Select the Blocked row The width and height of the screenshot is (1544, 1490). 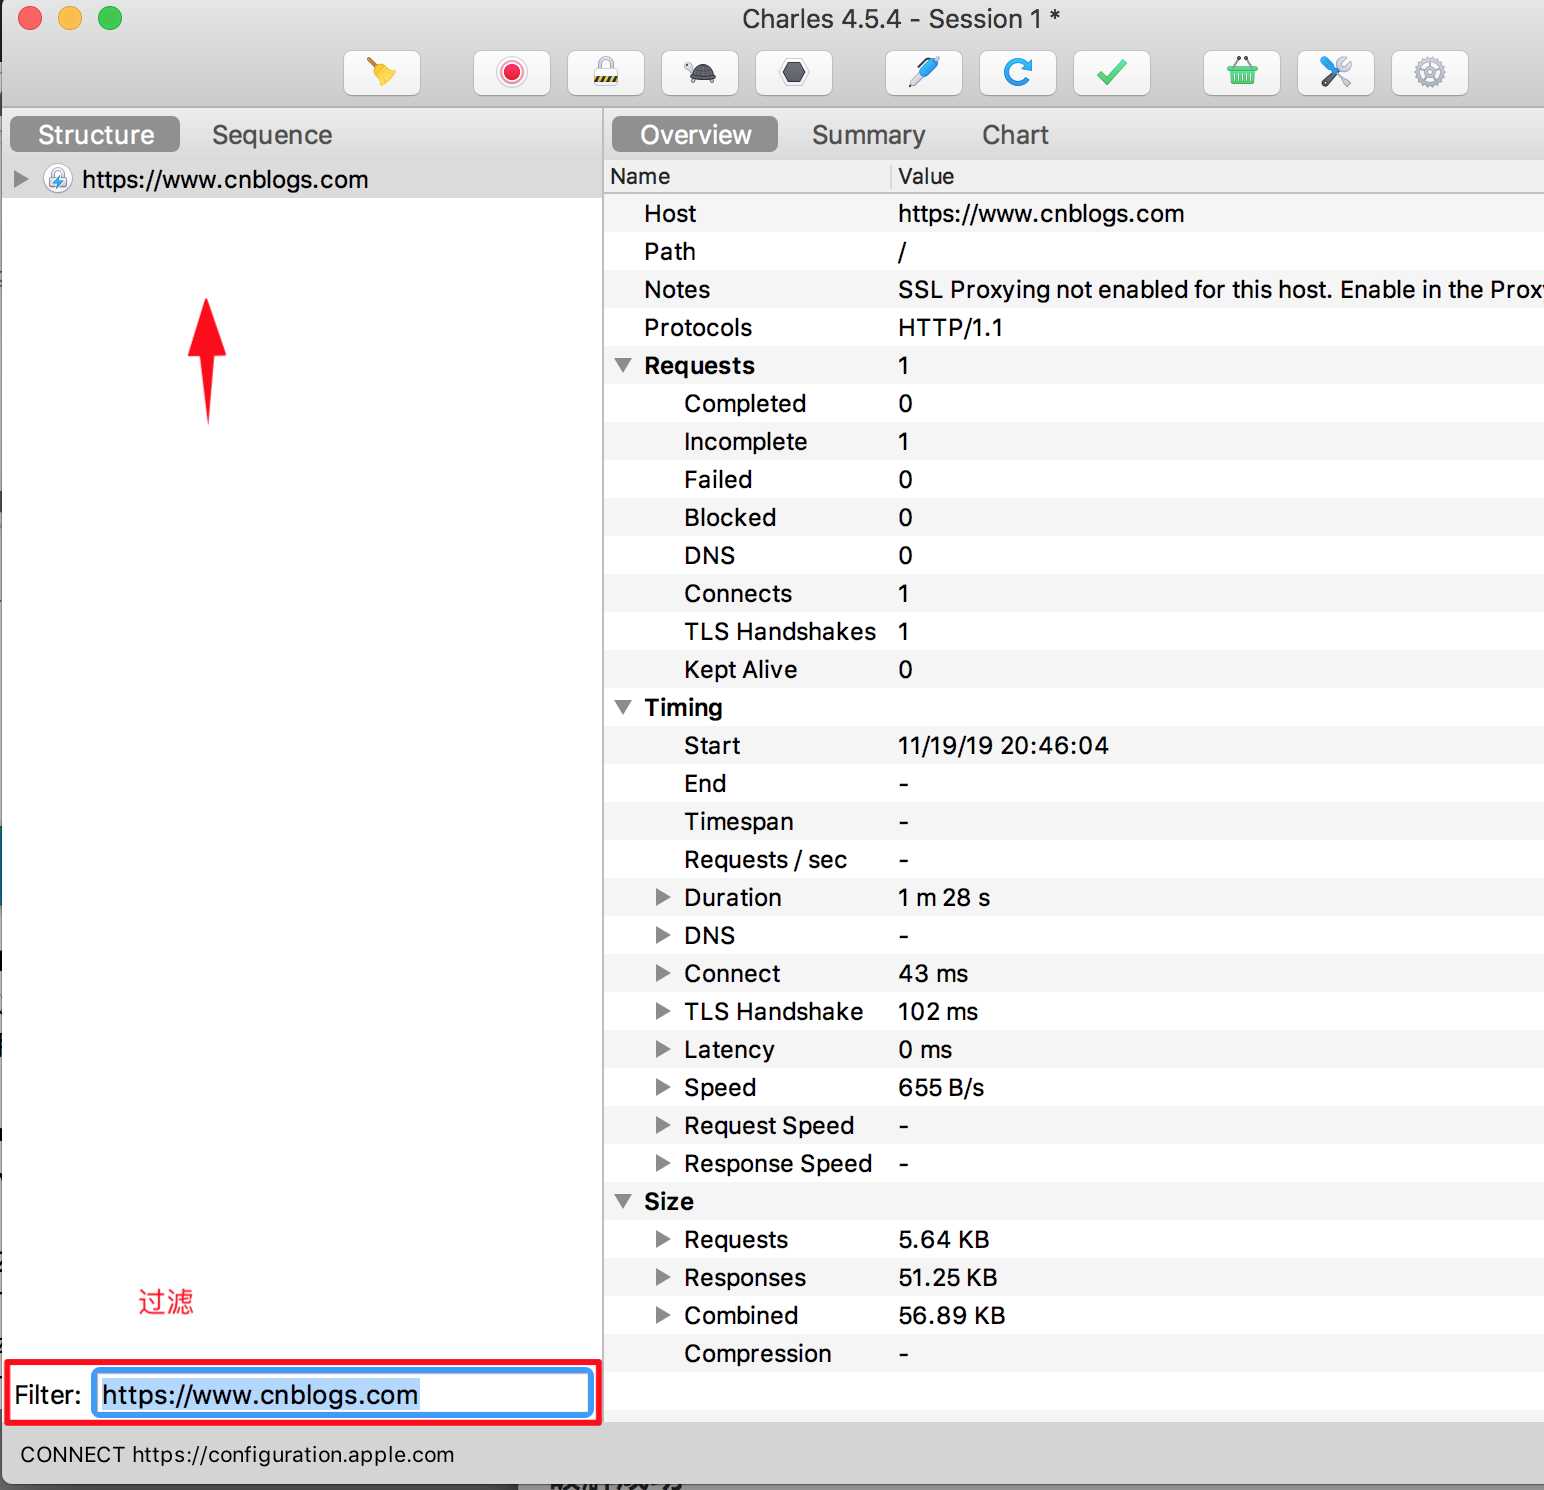(x=1074, y=517)
